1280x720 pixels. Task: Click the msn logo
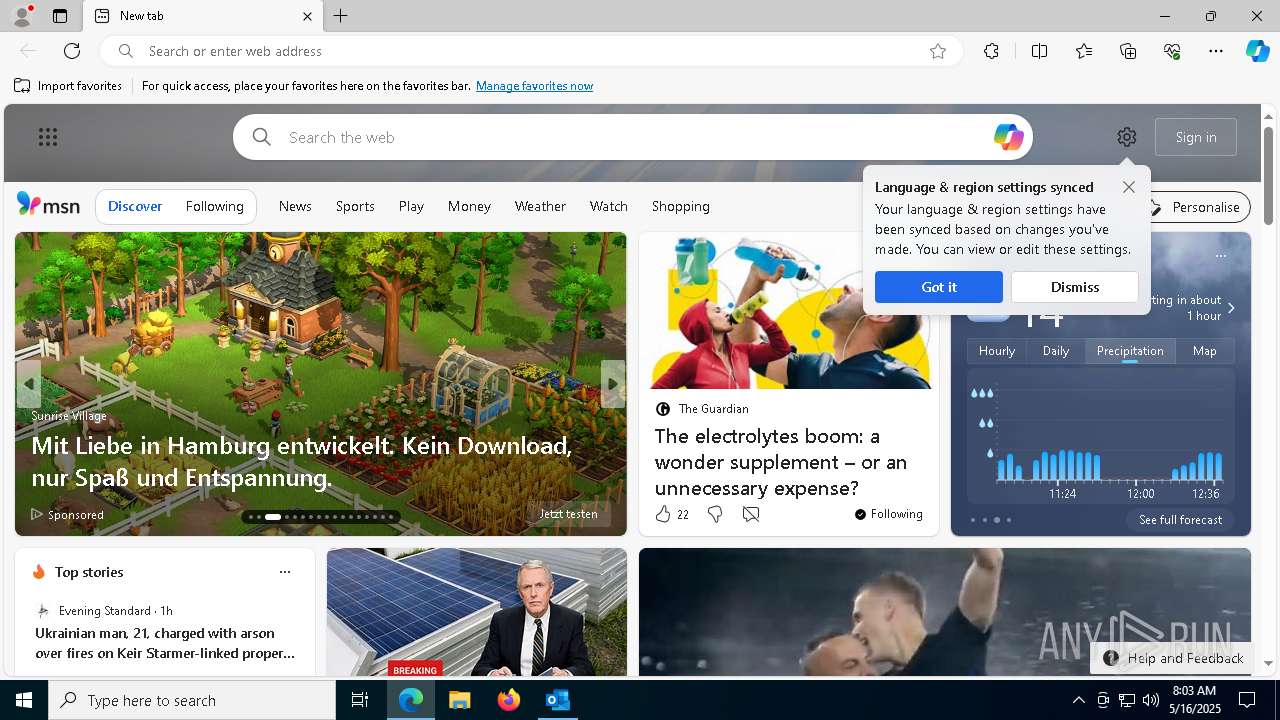[48, 205]
